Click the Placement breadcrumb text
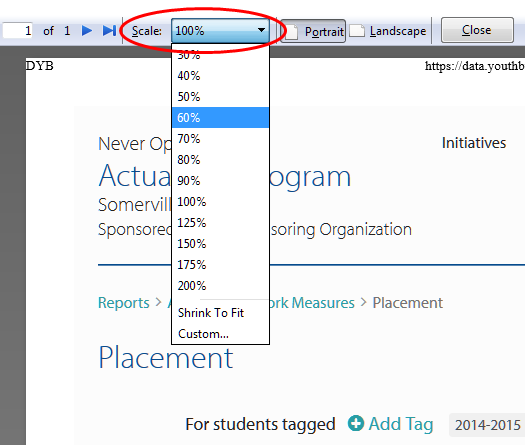525x445 pixels. tap(407, 303)
